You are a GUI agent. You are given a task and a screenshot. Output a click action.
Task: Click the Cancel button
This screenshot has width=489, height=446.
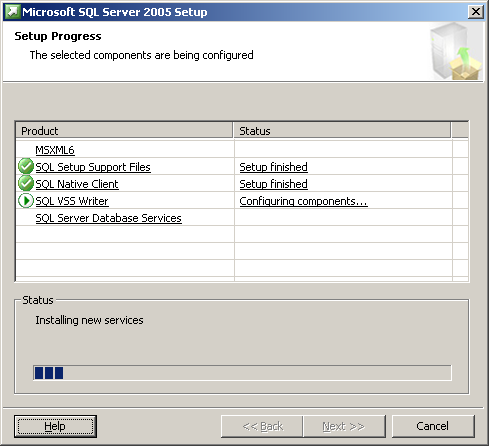coord(433,426)
